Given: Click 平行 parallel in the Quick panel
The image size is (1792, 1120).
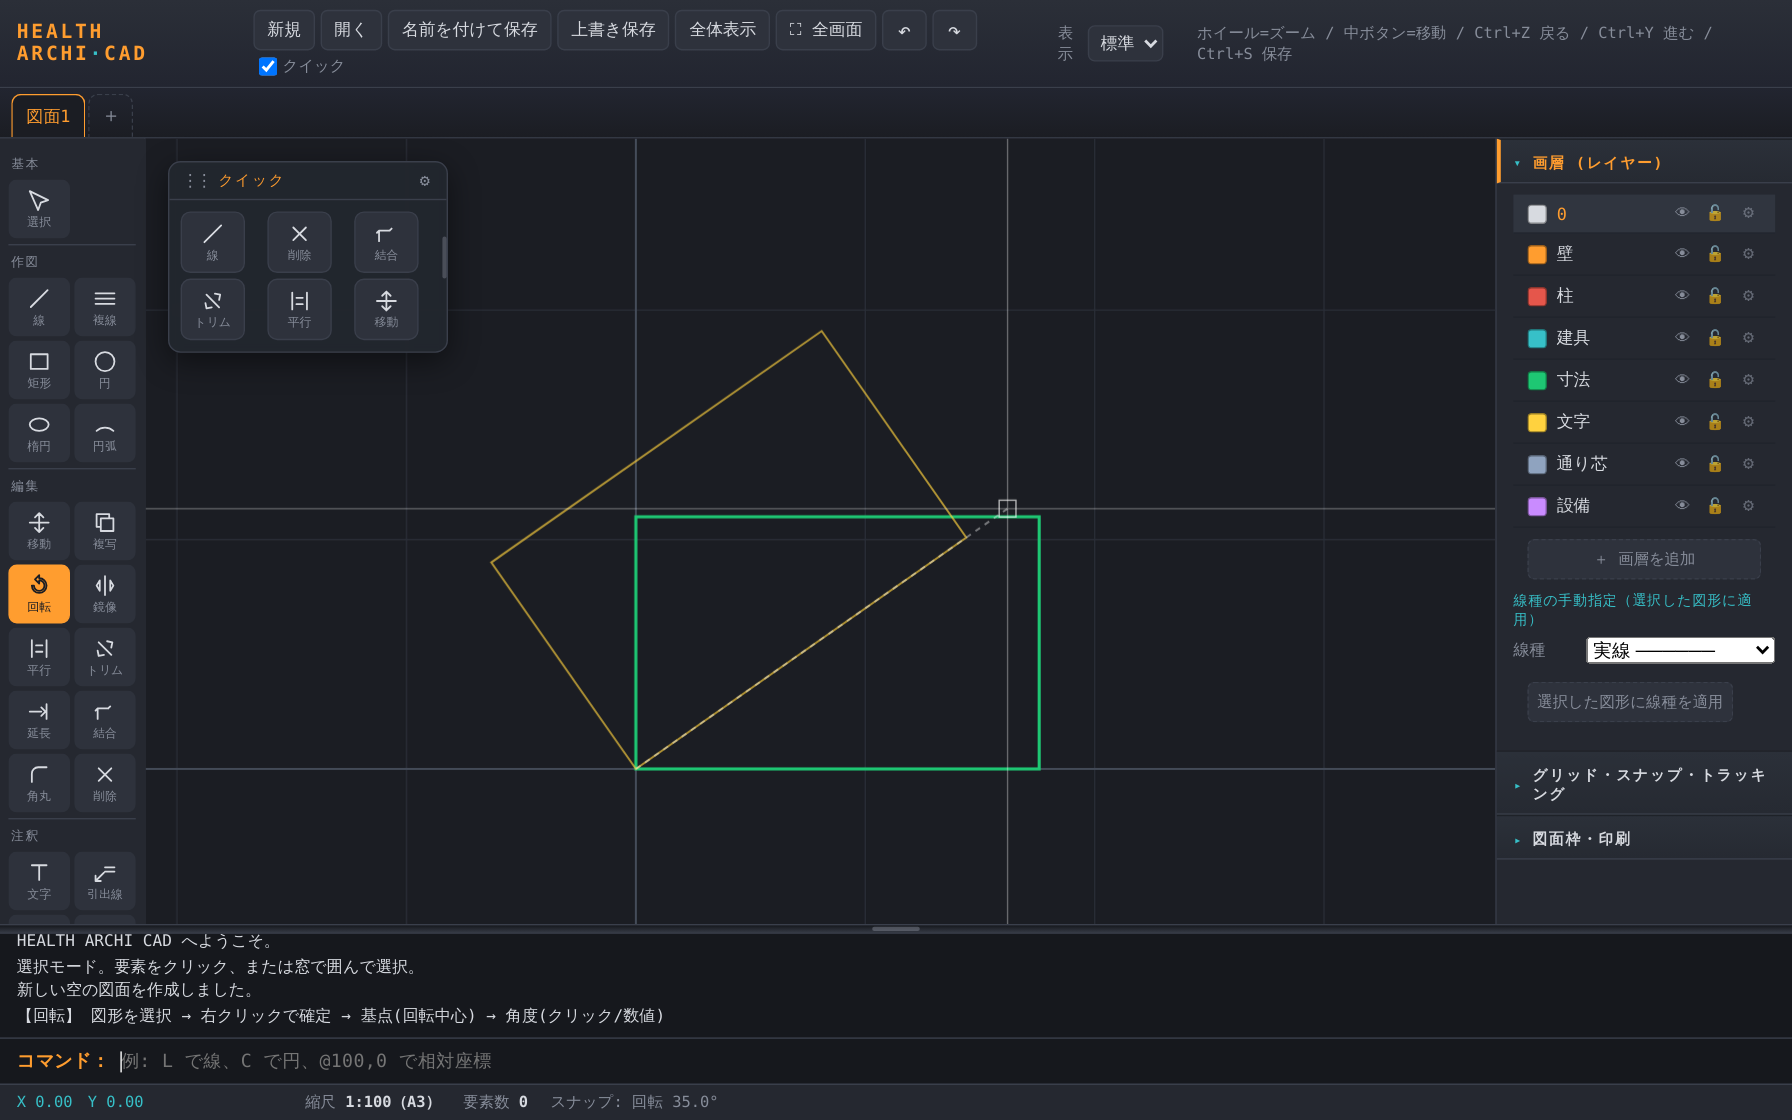Looking at the screenshot, I should click(299, 309).
